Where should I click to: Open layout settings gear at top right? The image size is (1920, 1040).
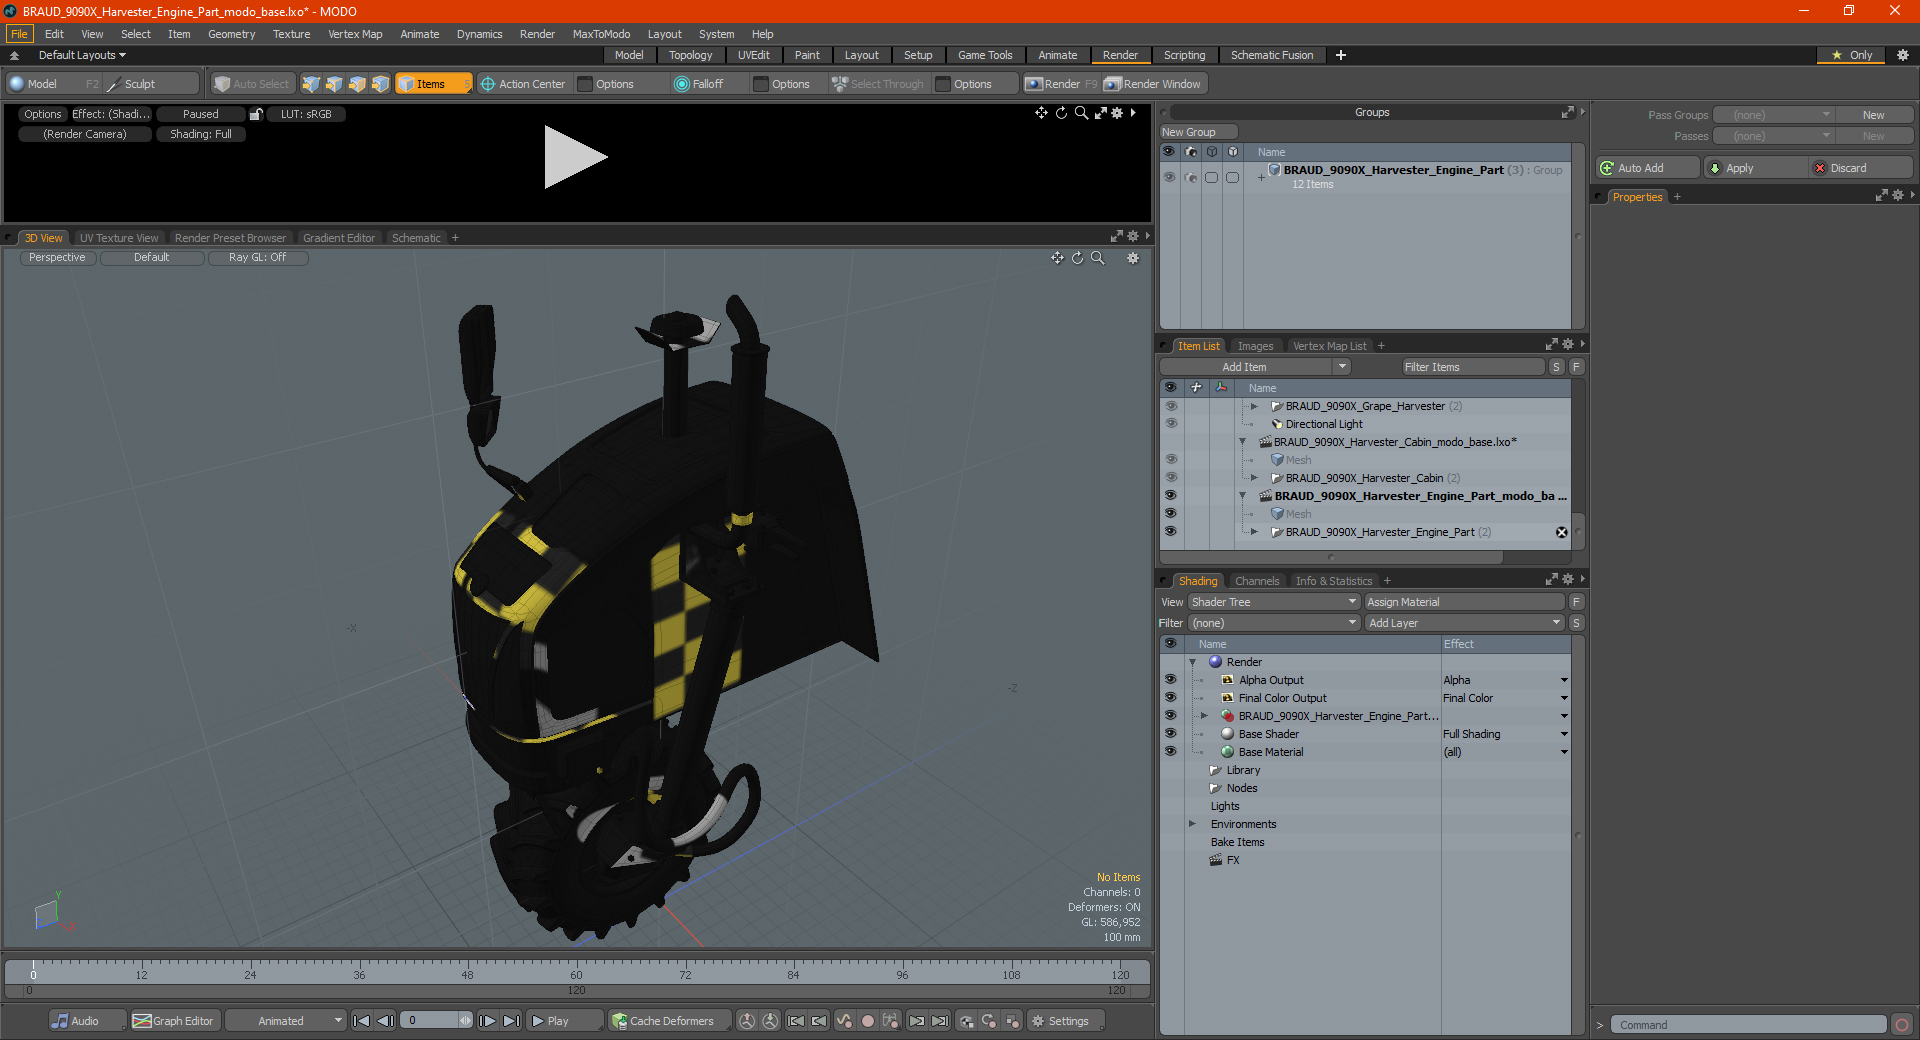(1903, 55)
